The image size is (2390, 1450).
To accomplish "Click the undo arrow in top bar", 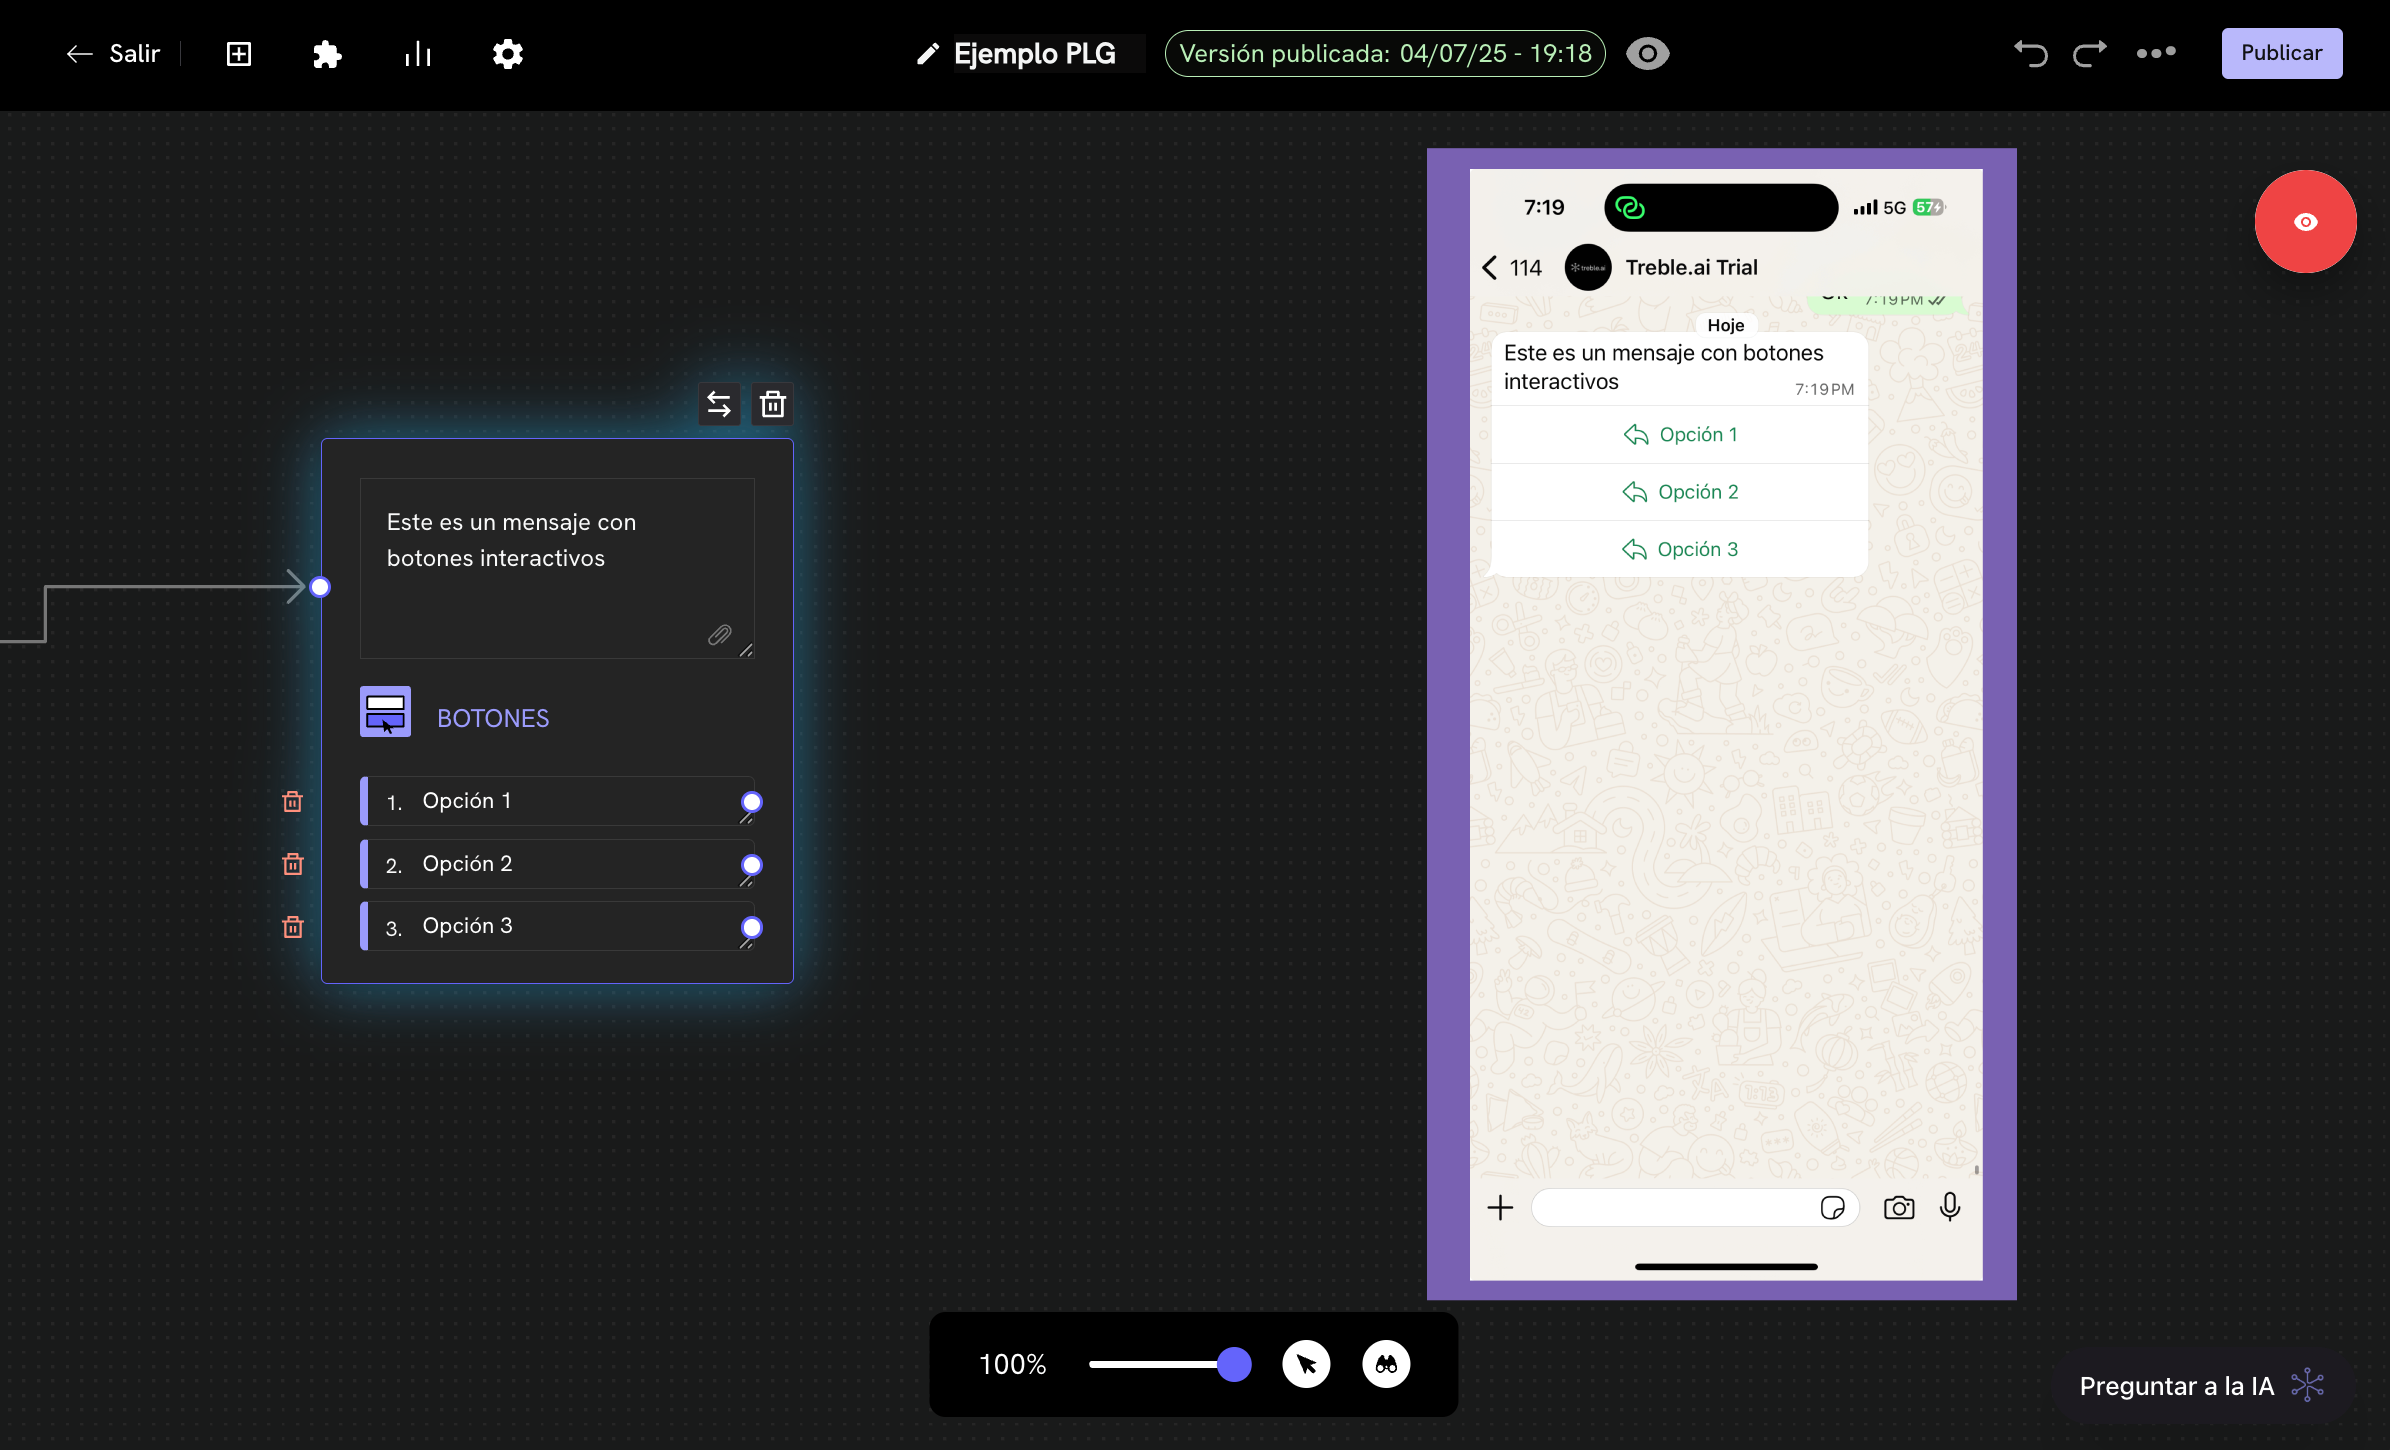I will [2030, 53].
